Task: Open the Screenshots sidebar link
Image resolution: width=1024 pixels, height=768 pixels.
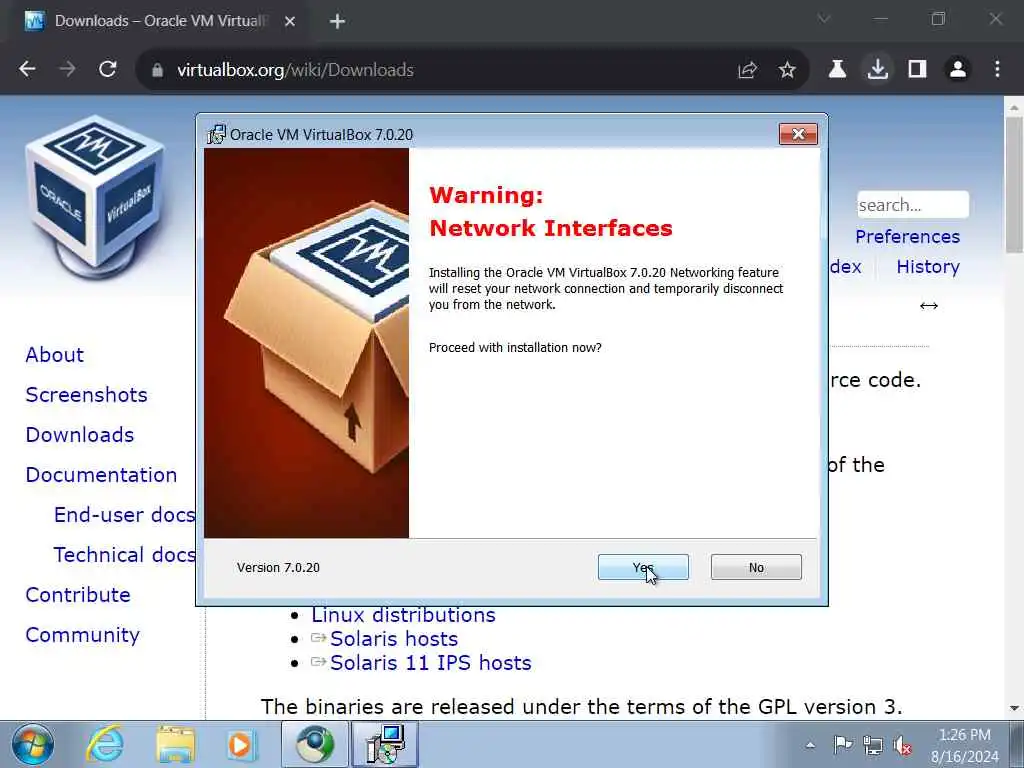Action: click(x=86, y=394)
